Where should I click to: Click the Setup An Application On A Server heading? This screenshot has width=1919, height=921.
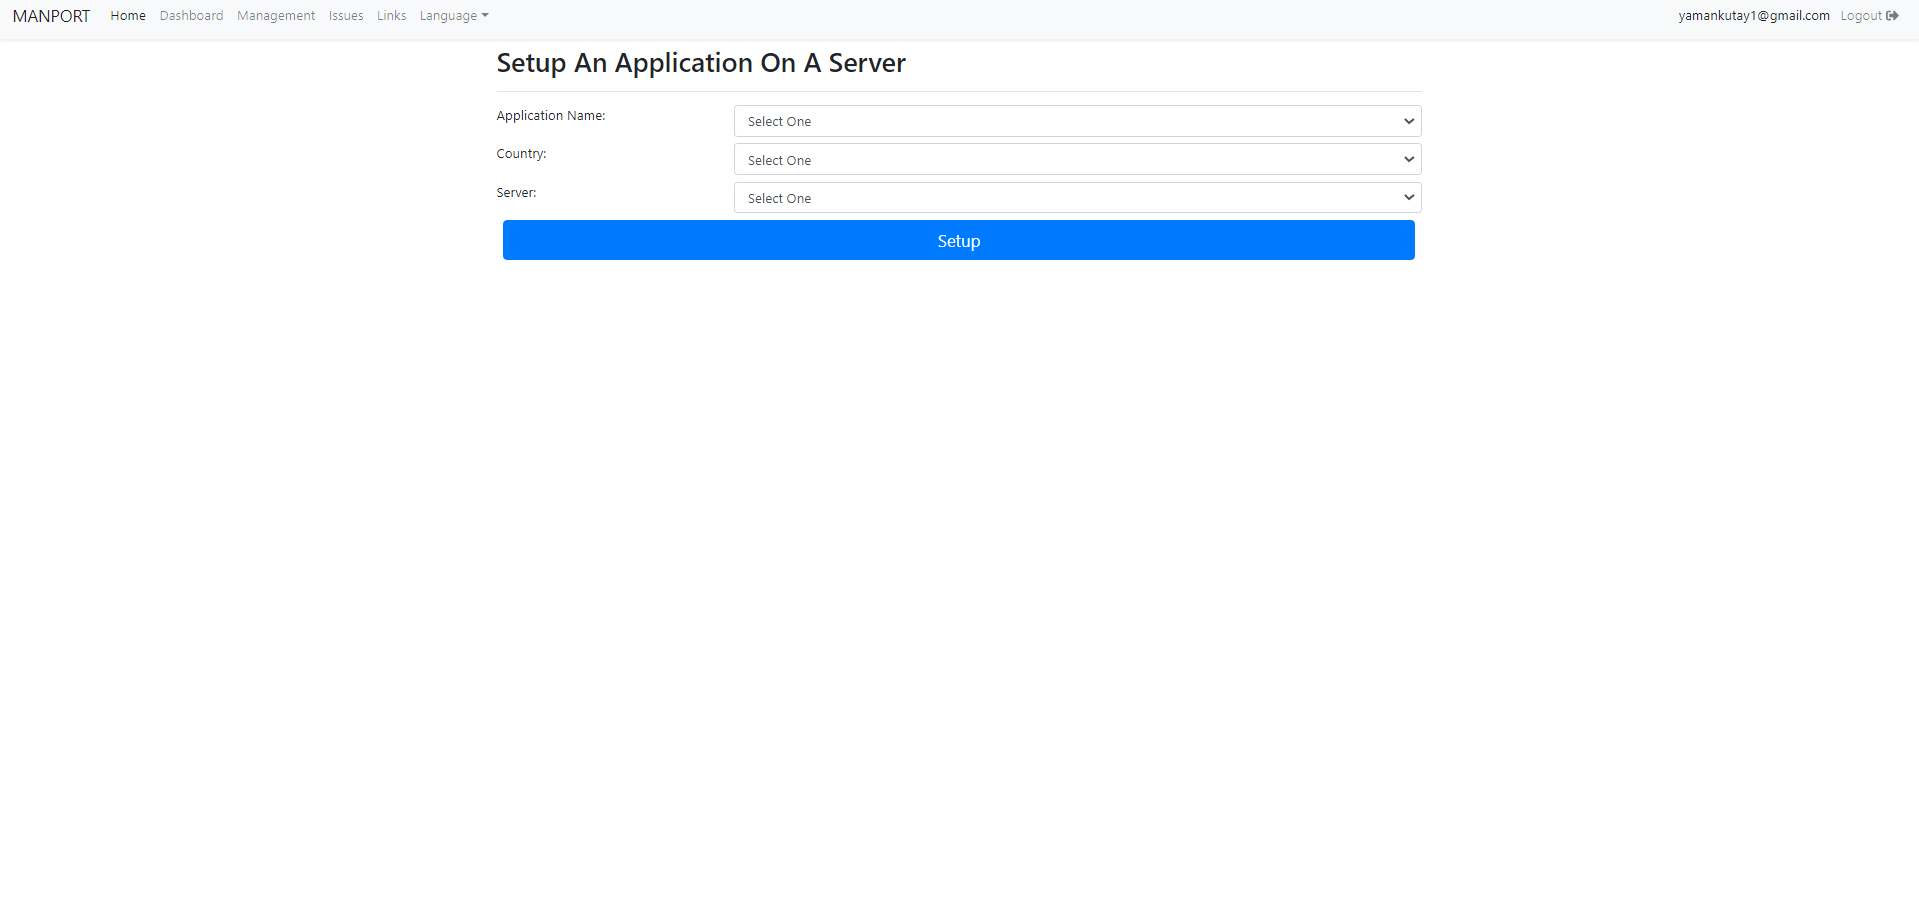pyautogui.click(x=701, y=62)
